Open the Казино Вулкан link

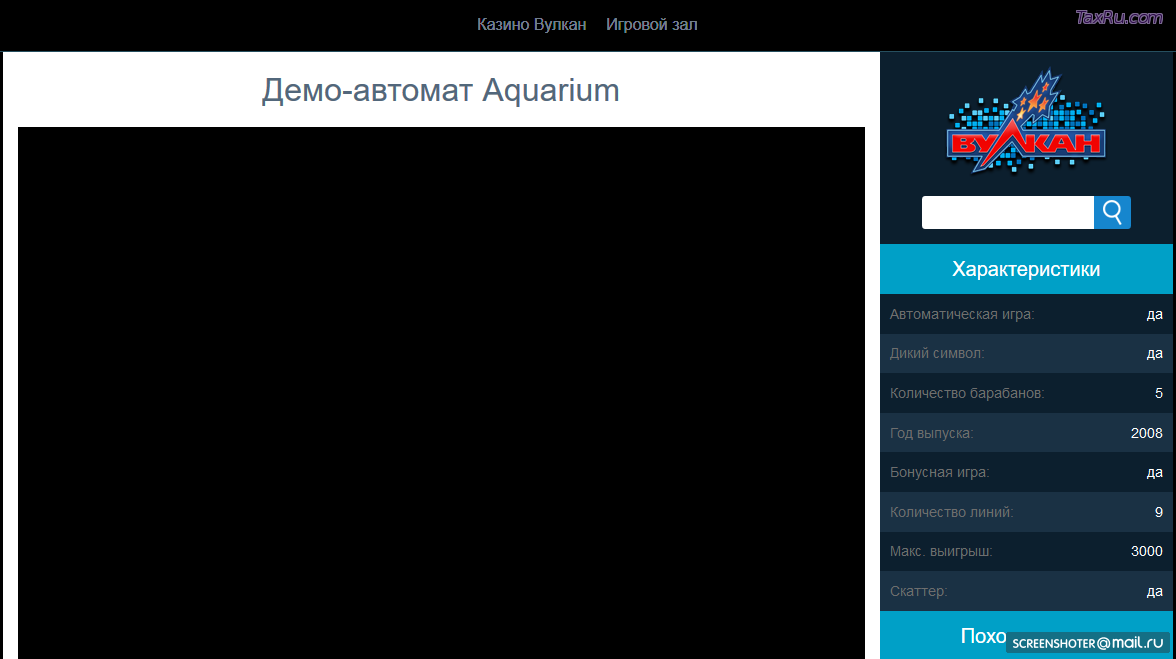pyautogui.click(x=531, y=25)
